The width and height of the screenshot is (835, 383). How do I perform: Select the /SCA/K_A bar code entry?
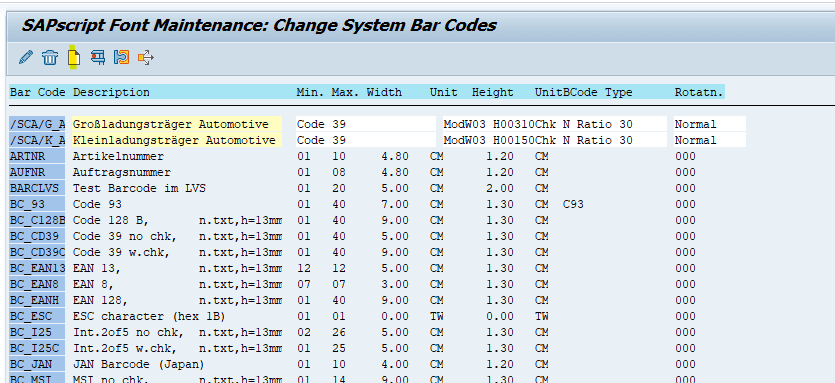click(x=37, y=141)
